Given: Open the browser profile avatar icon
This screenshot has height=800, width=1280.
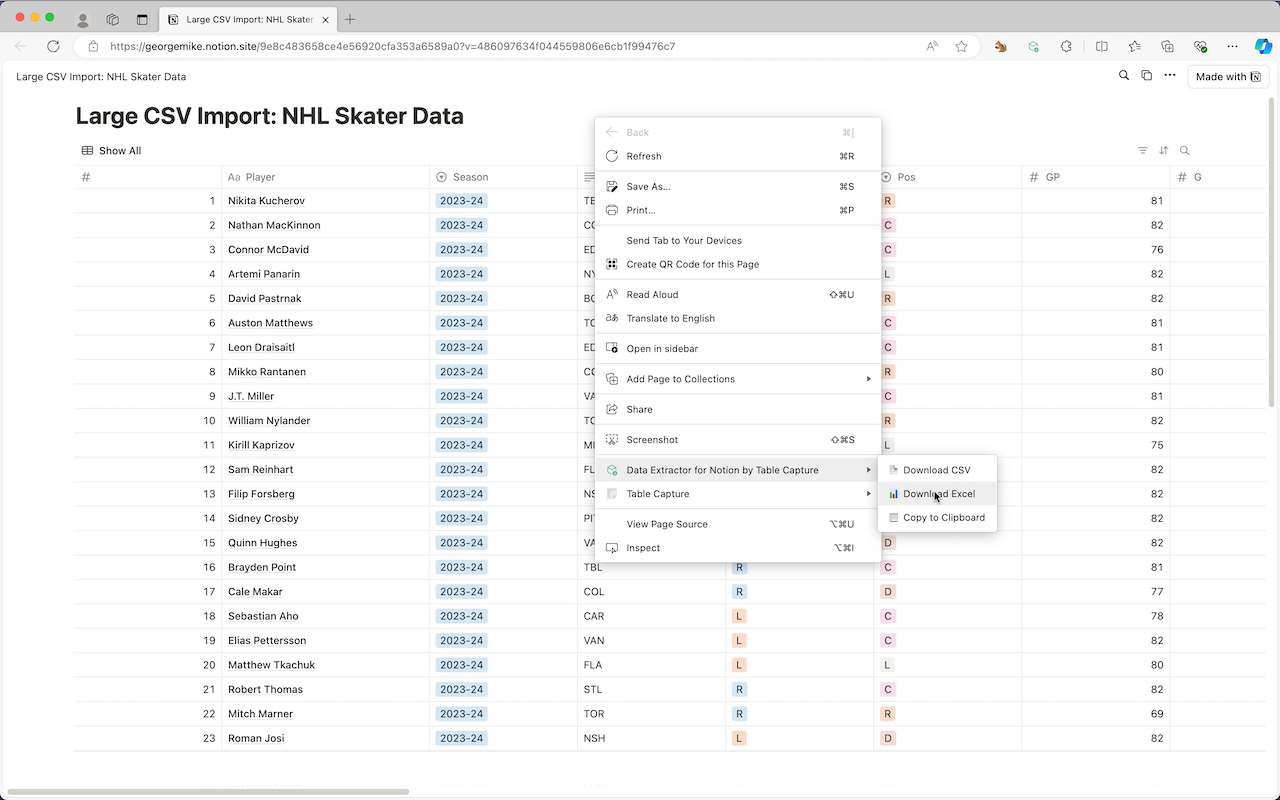Looking at the screenshot, I should pos(83,19).
